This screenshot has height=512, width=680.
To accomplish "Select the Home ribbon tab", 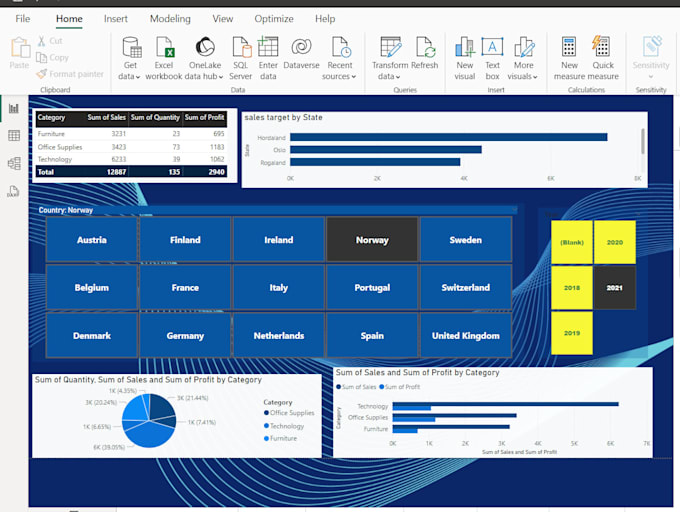I will 69,19.
